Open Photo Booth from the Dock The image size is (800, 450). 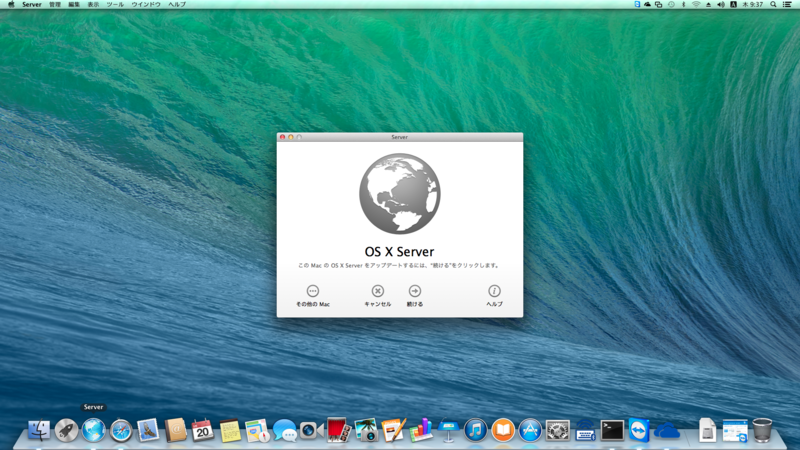coord(339,430)
